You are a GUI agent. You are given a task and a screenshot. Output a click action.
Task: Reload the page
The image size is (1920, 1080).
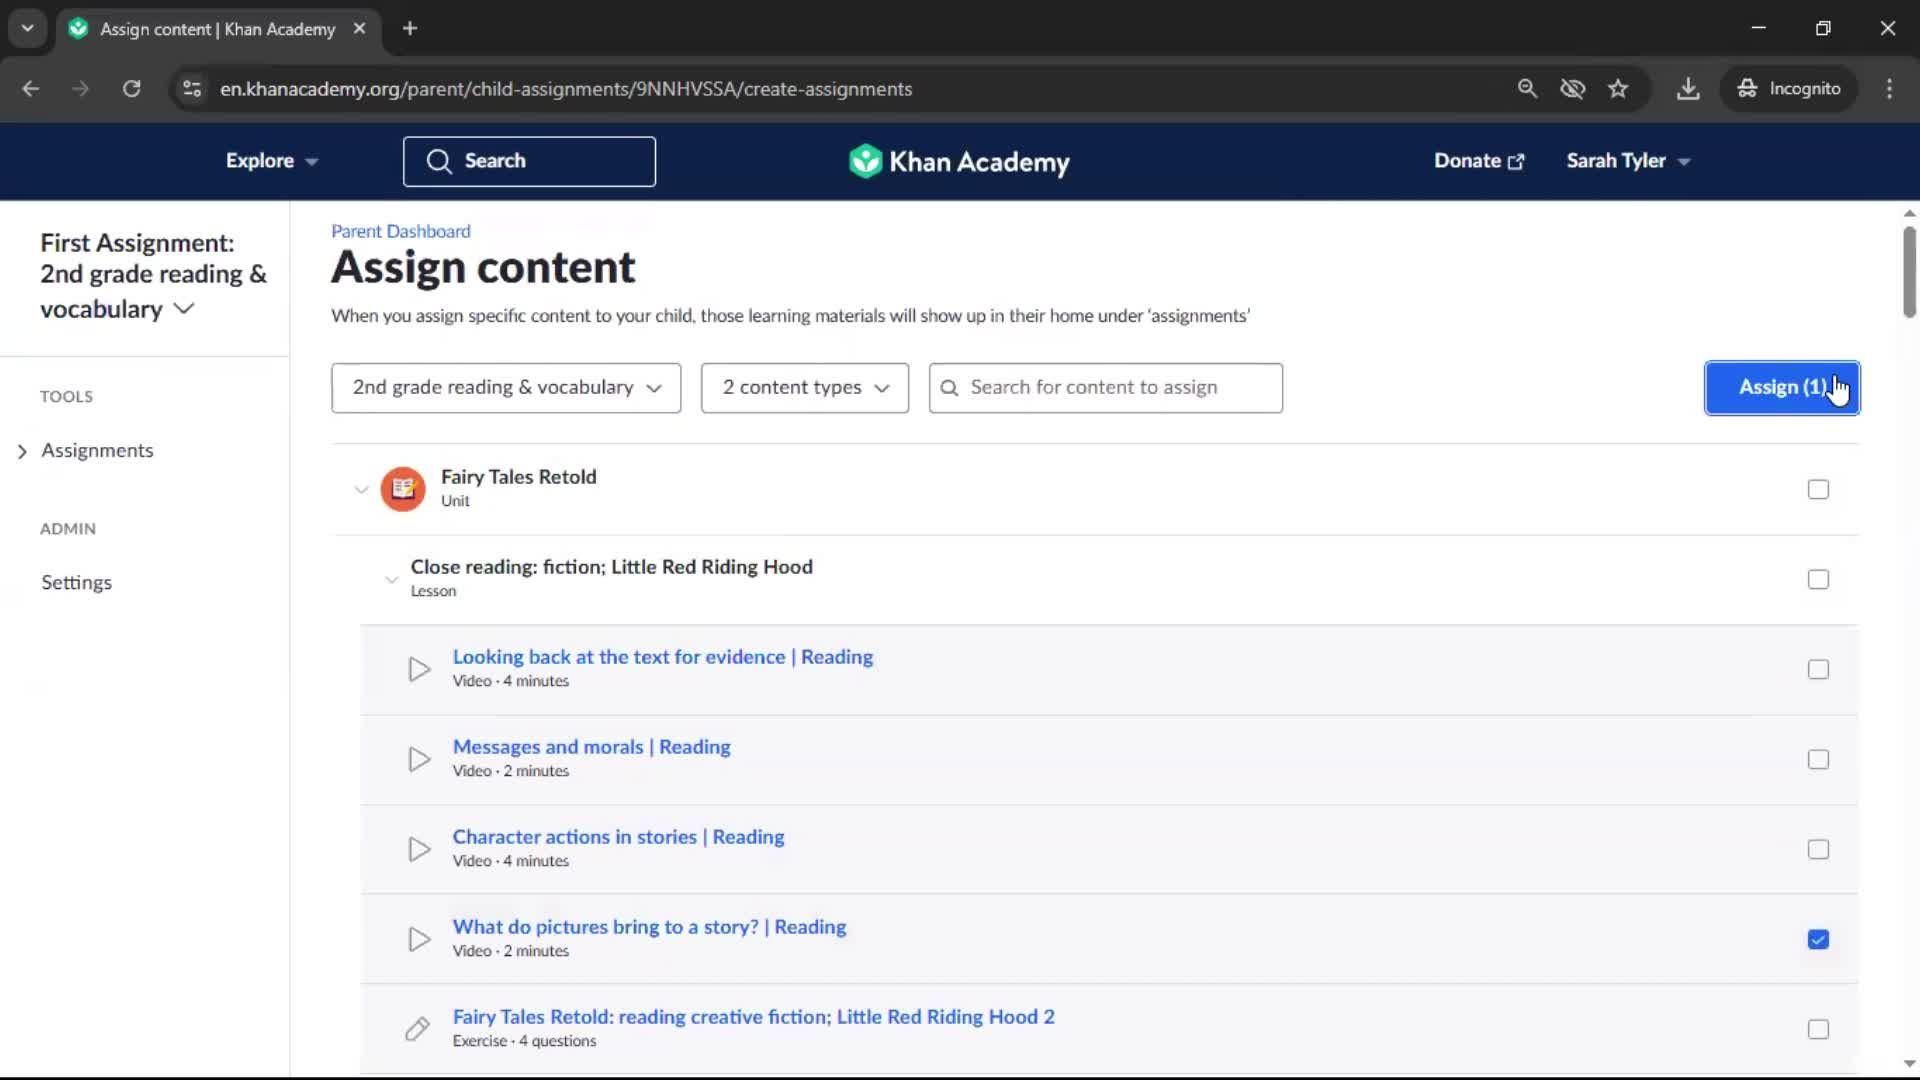[131, 89]
